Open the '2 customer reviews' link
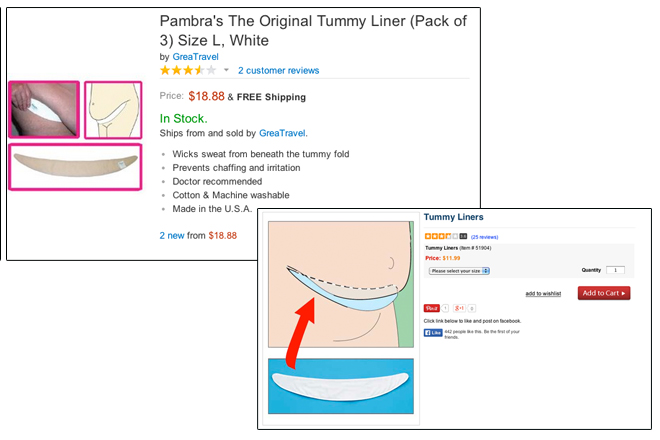Screen dimensions: 660x440 (x=278, y=71)
